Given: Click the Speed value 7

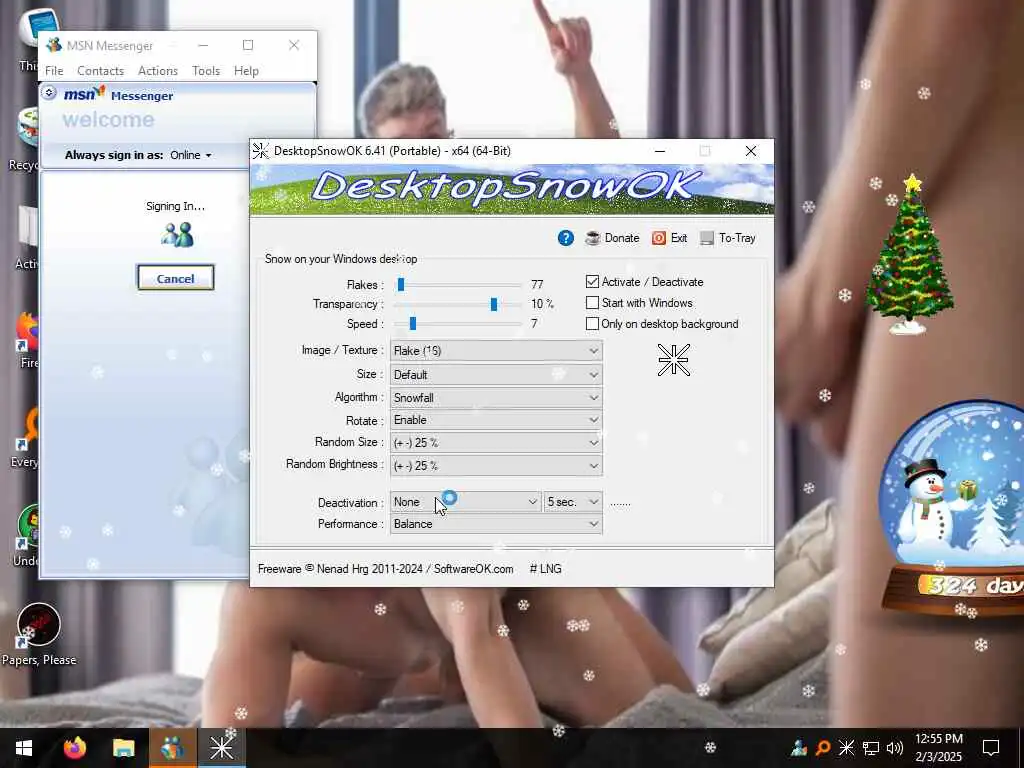Looking at the screenshot, I should [x=534, y=323].
